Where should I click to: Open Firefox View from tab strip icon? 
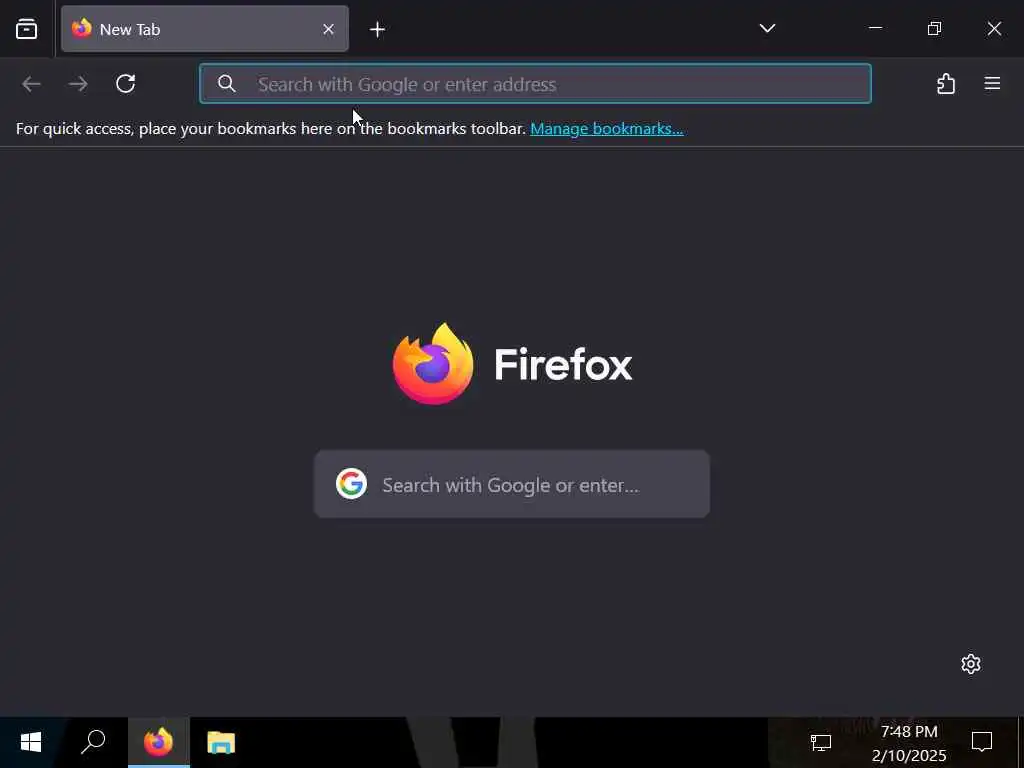(x=27, y=29)
